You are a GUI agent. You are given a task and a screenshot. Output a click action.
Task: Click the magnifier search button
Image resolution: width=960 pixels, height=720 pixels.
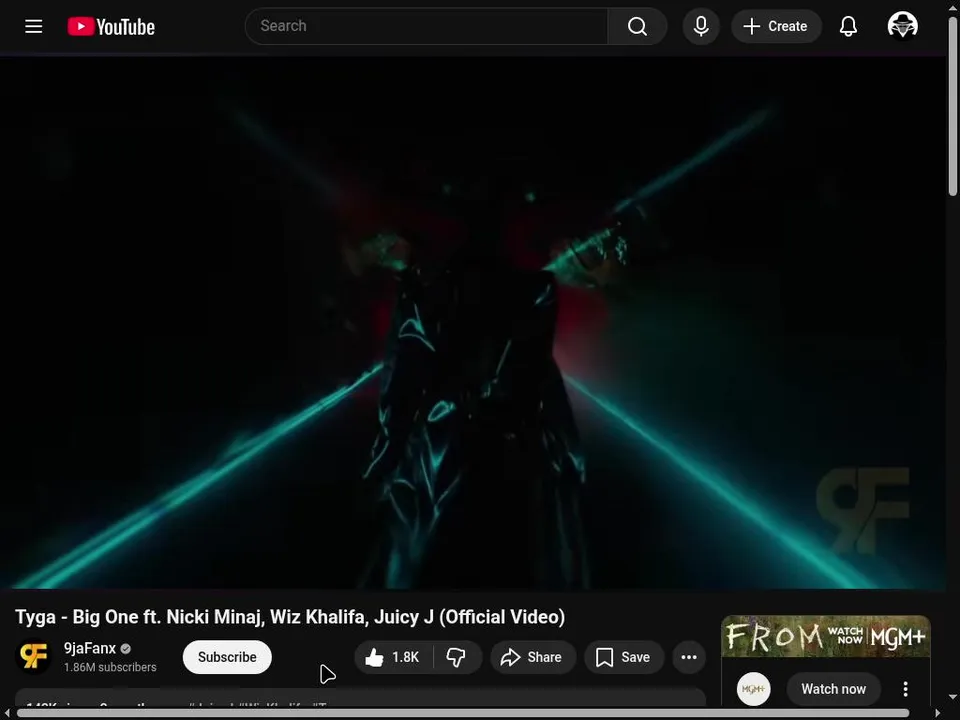click(637, 26)
